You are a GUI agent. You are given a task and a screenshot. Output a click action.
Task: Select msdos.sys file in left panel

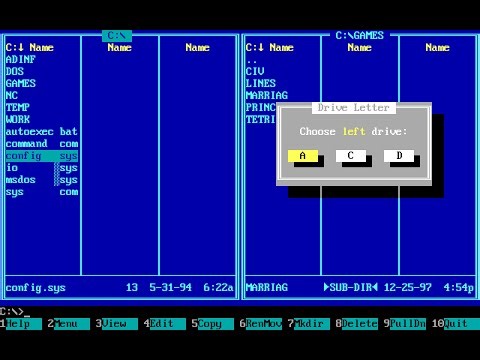42,180
